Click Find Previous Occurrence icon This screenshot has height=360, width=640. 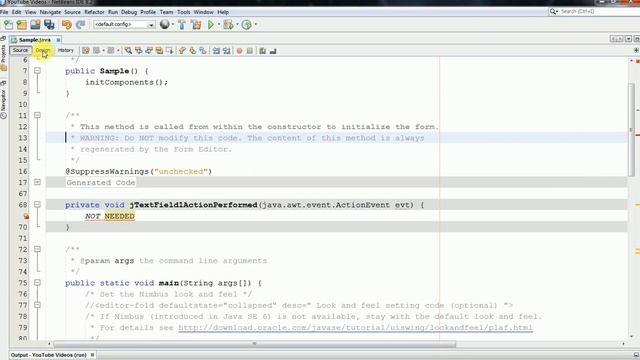139,51
